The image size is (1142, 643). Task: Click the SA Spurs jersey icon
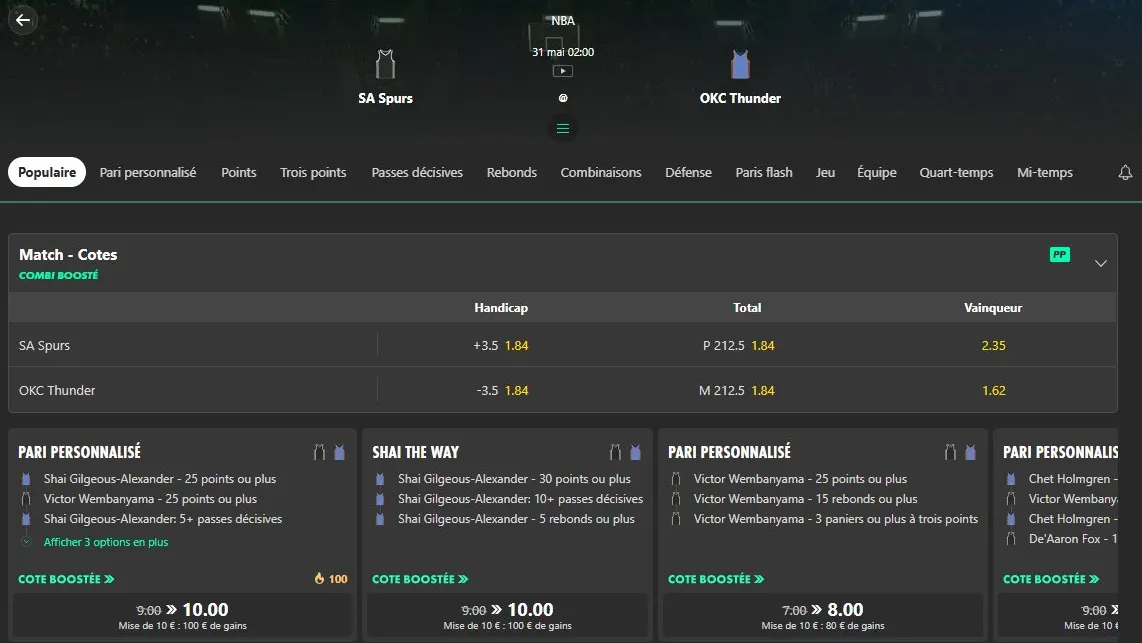385,64
